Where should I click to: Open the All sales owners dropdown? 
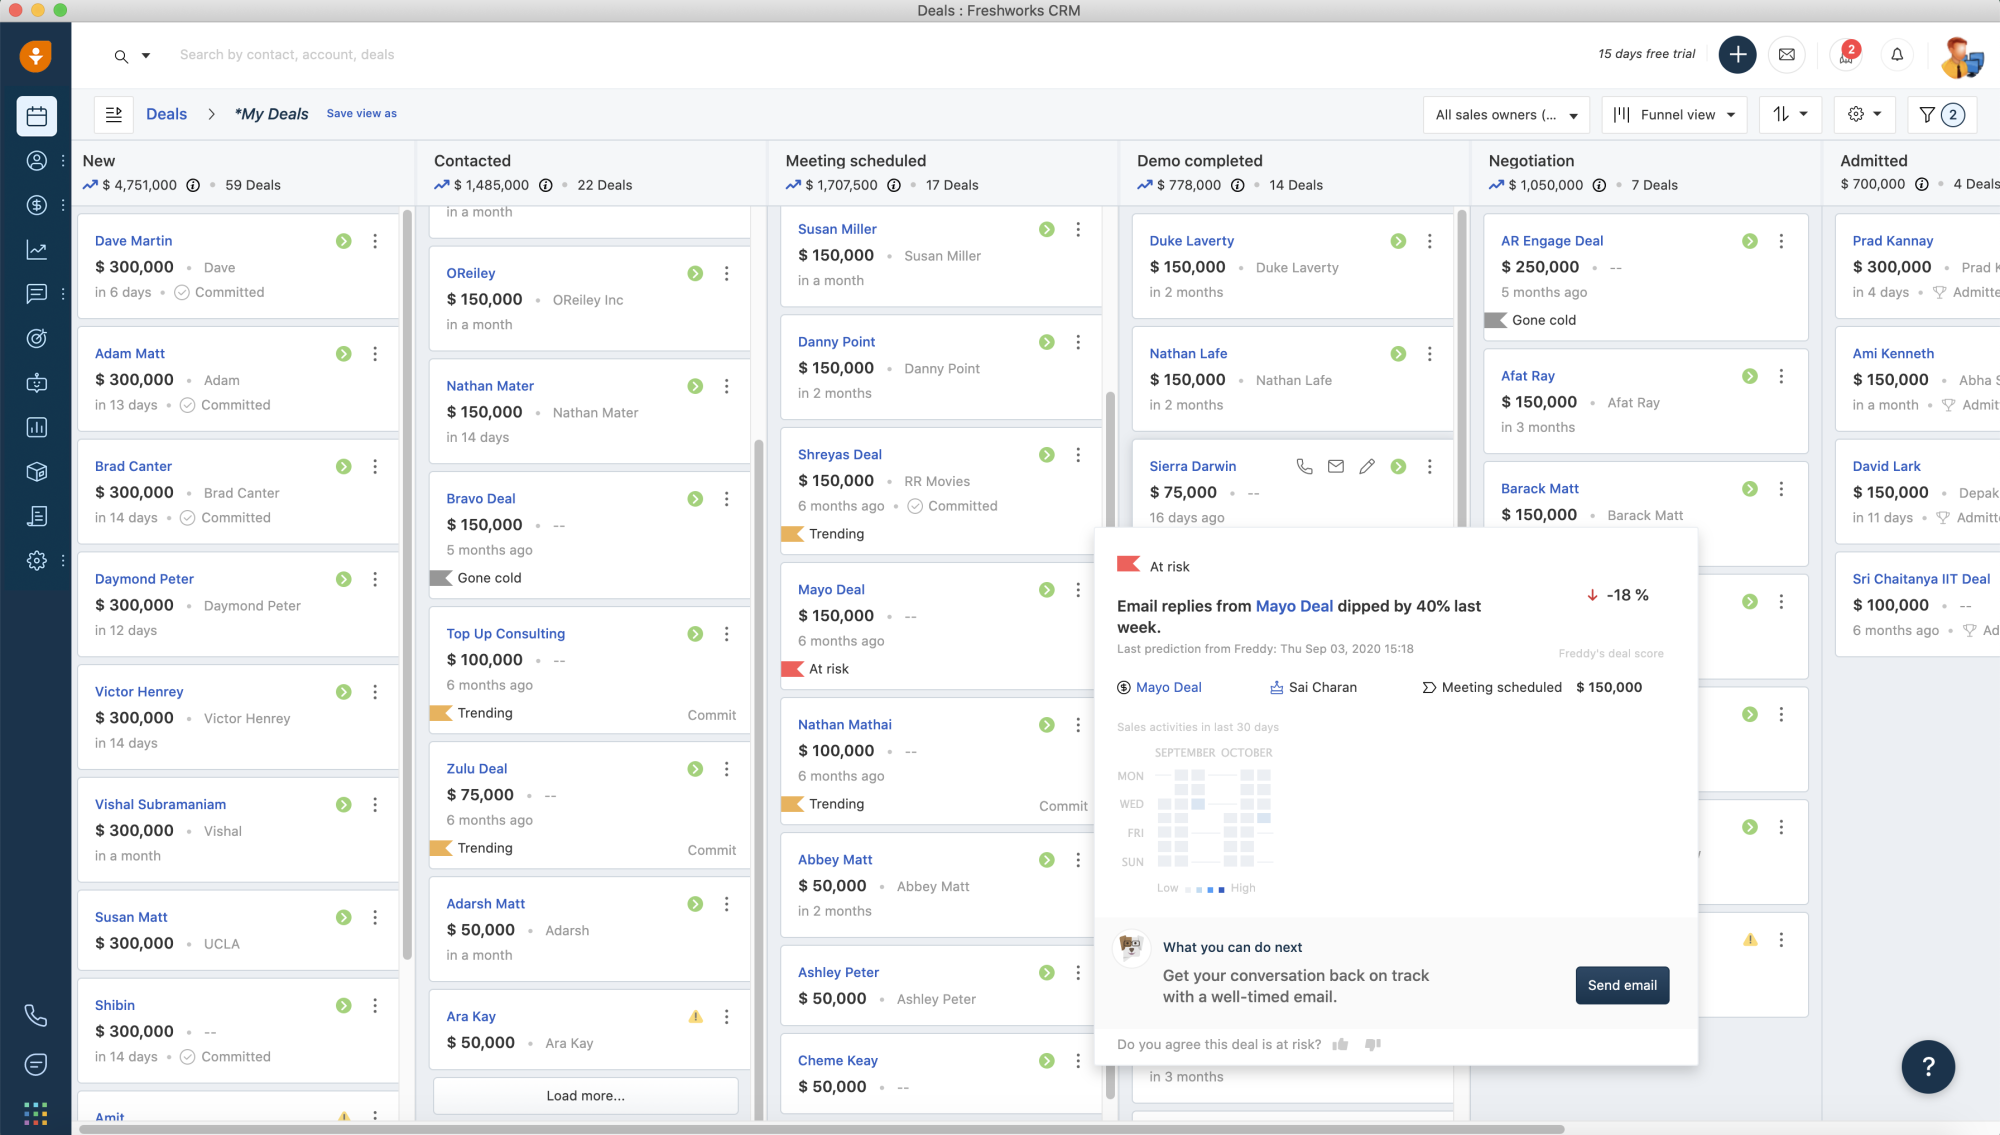pyautogui.click(x=1506, y=114)
